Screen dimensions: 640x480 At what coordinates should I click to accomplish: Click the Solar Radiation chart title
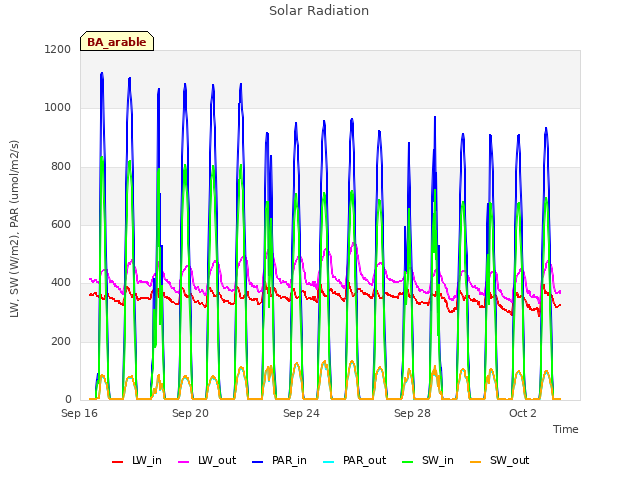(319, 11)
